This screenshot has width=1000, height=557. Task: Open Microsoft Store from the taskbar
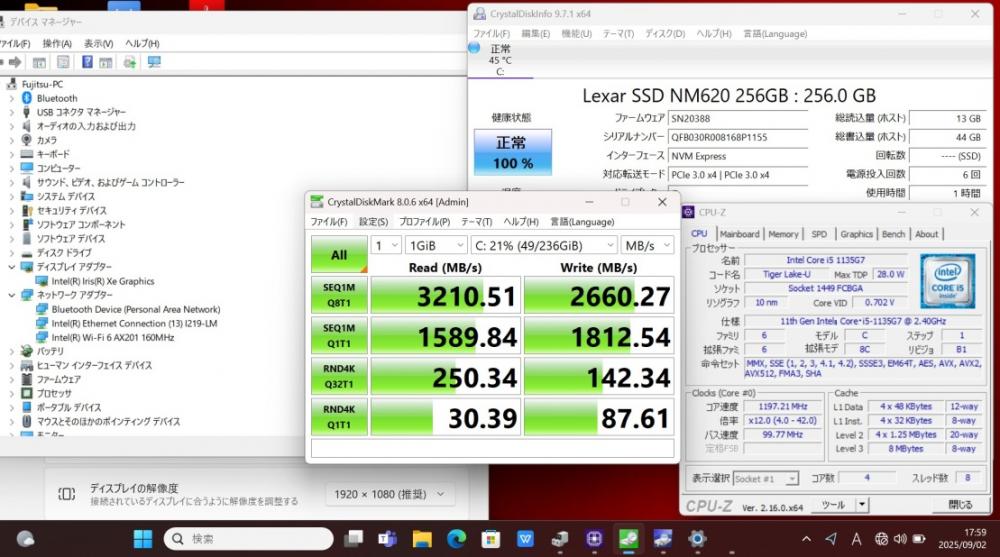(x=490, y=539)
